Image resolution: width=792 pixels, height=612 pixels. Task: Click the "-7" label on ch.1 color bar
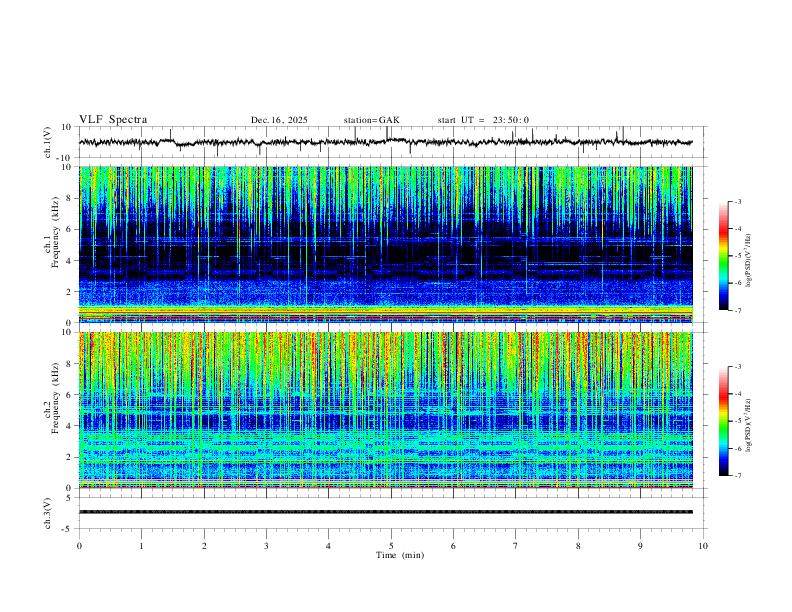coord(738,310)
